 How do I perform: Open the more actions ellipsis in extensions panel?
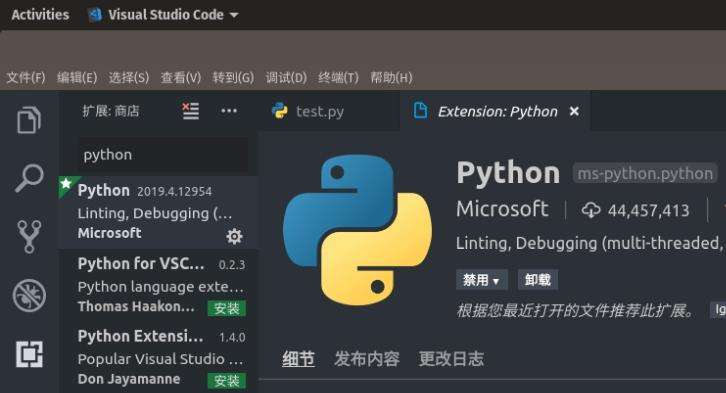229,111
